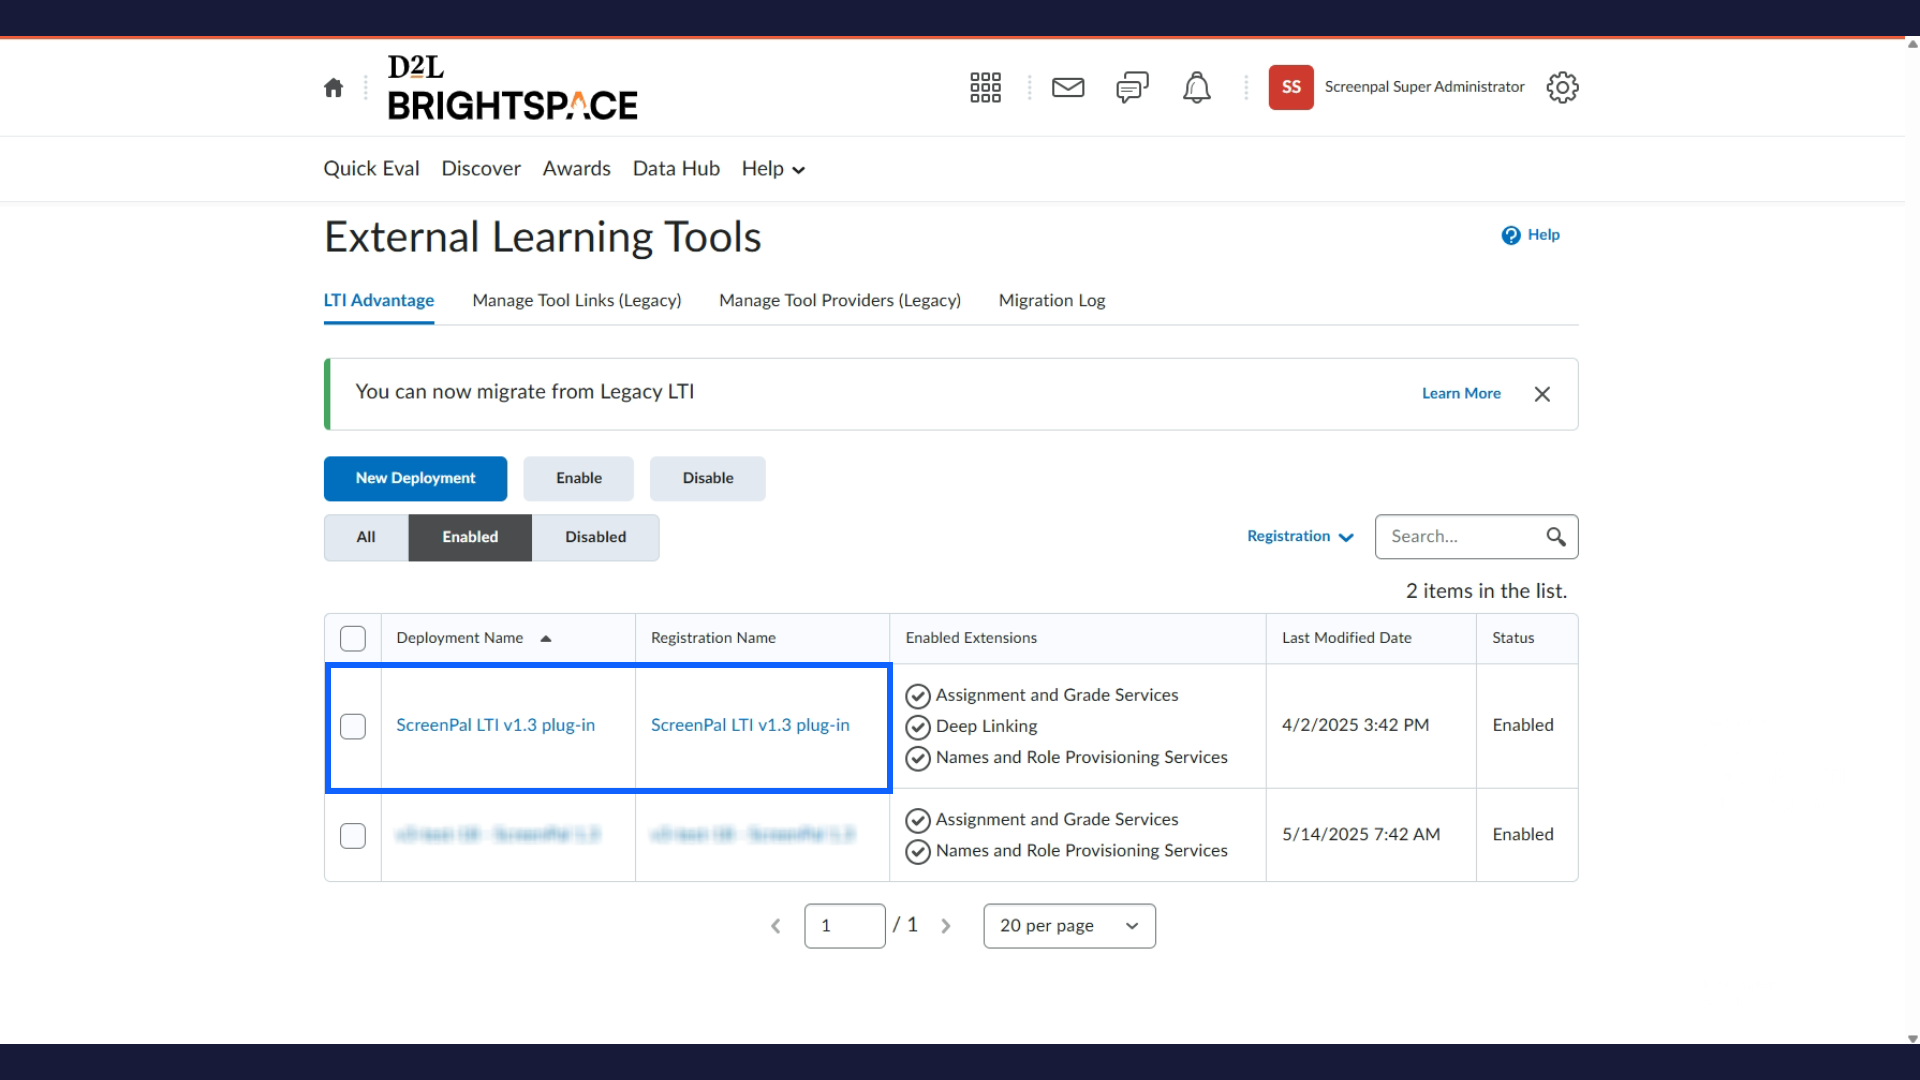Click the D2L Brightspace logo
This screenshot has width=1920, height=1080.
tap(512, 88)
